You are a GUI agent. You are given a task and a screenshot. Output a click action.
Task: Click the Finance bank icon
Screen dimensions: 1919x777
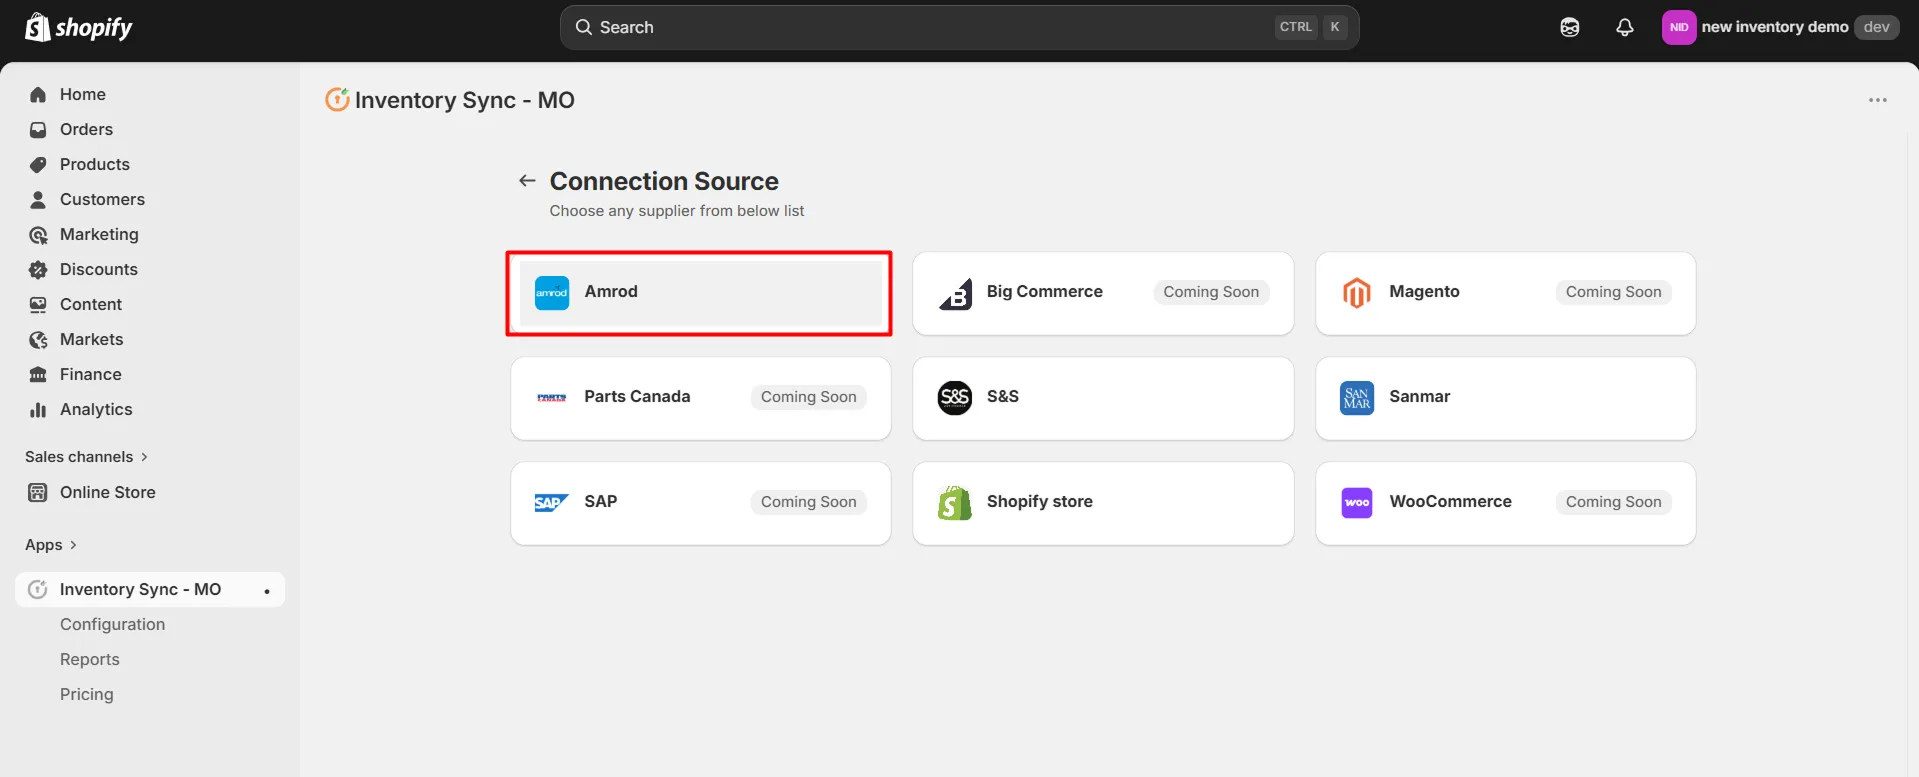[38, 374]
